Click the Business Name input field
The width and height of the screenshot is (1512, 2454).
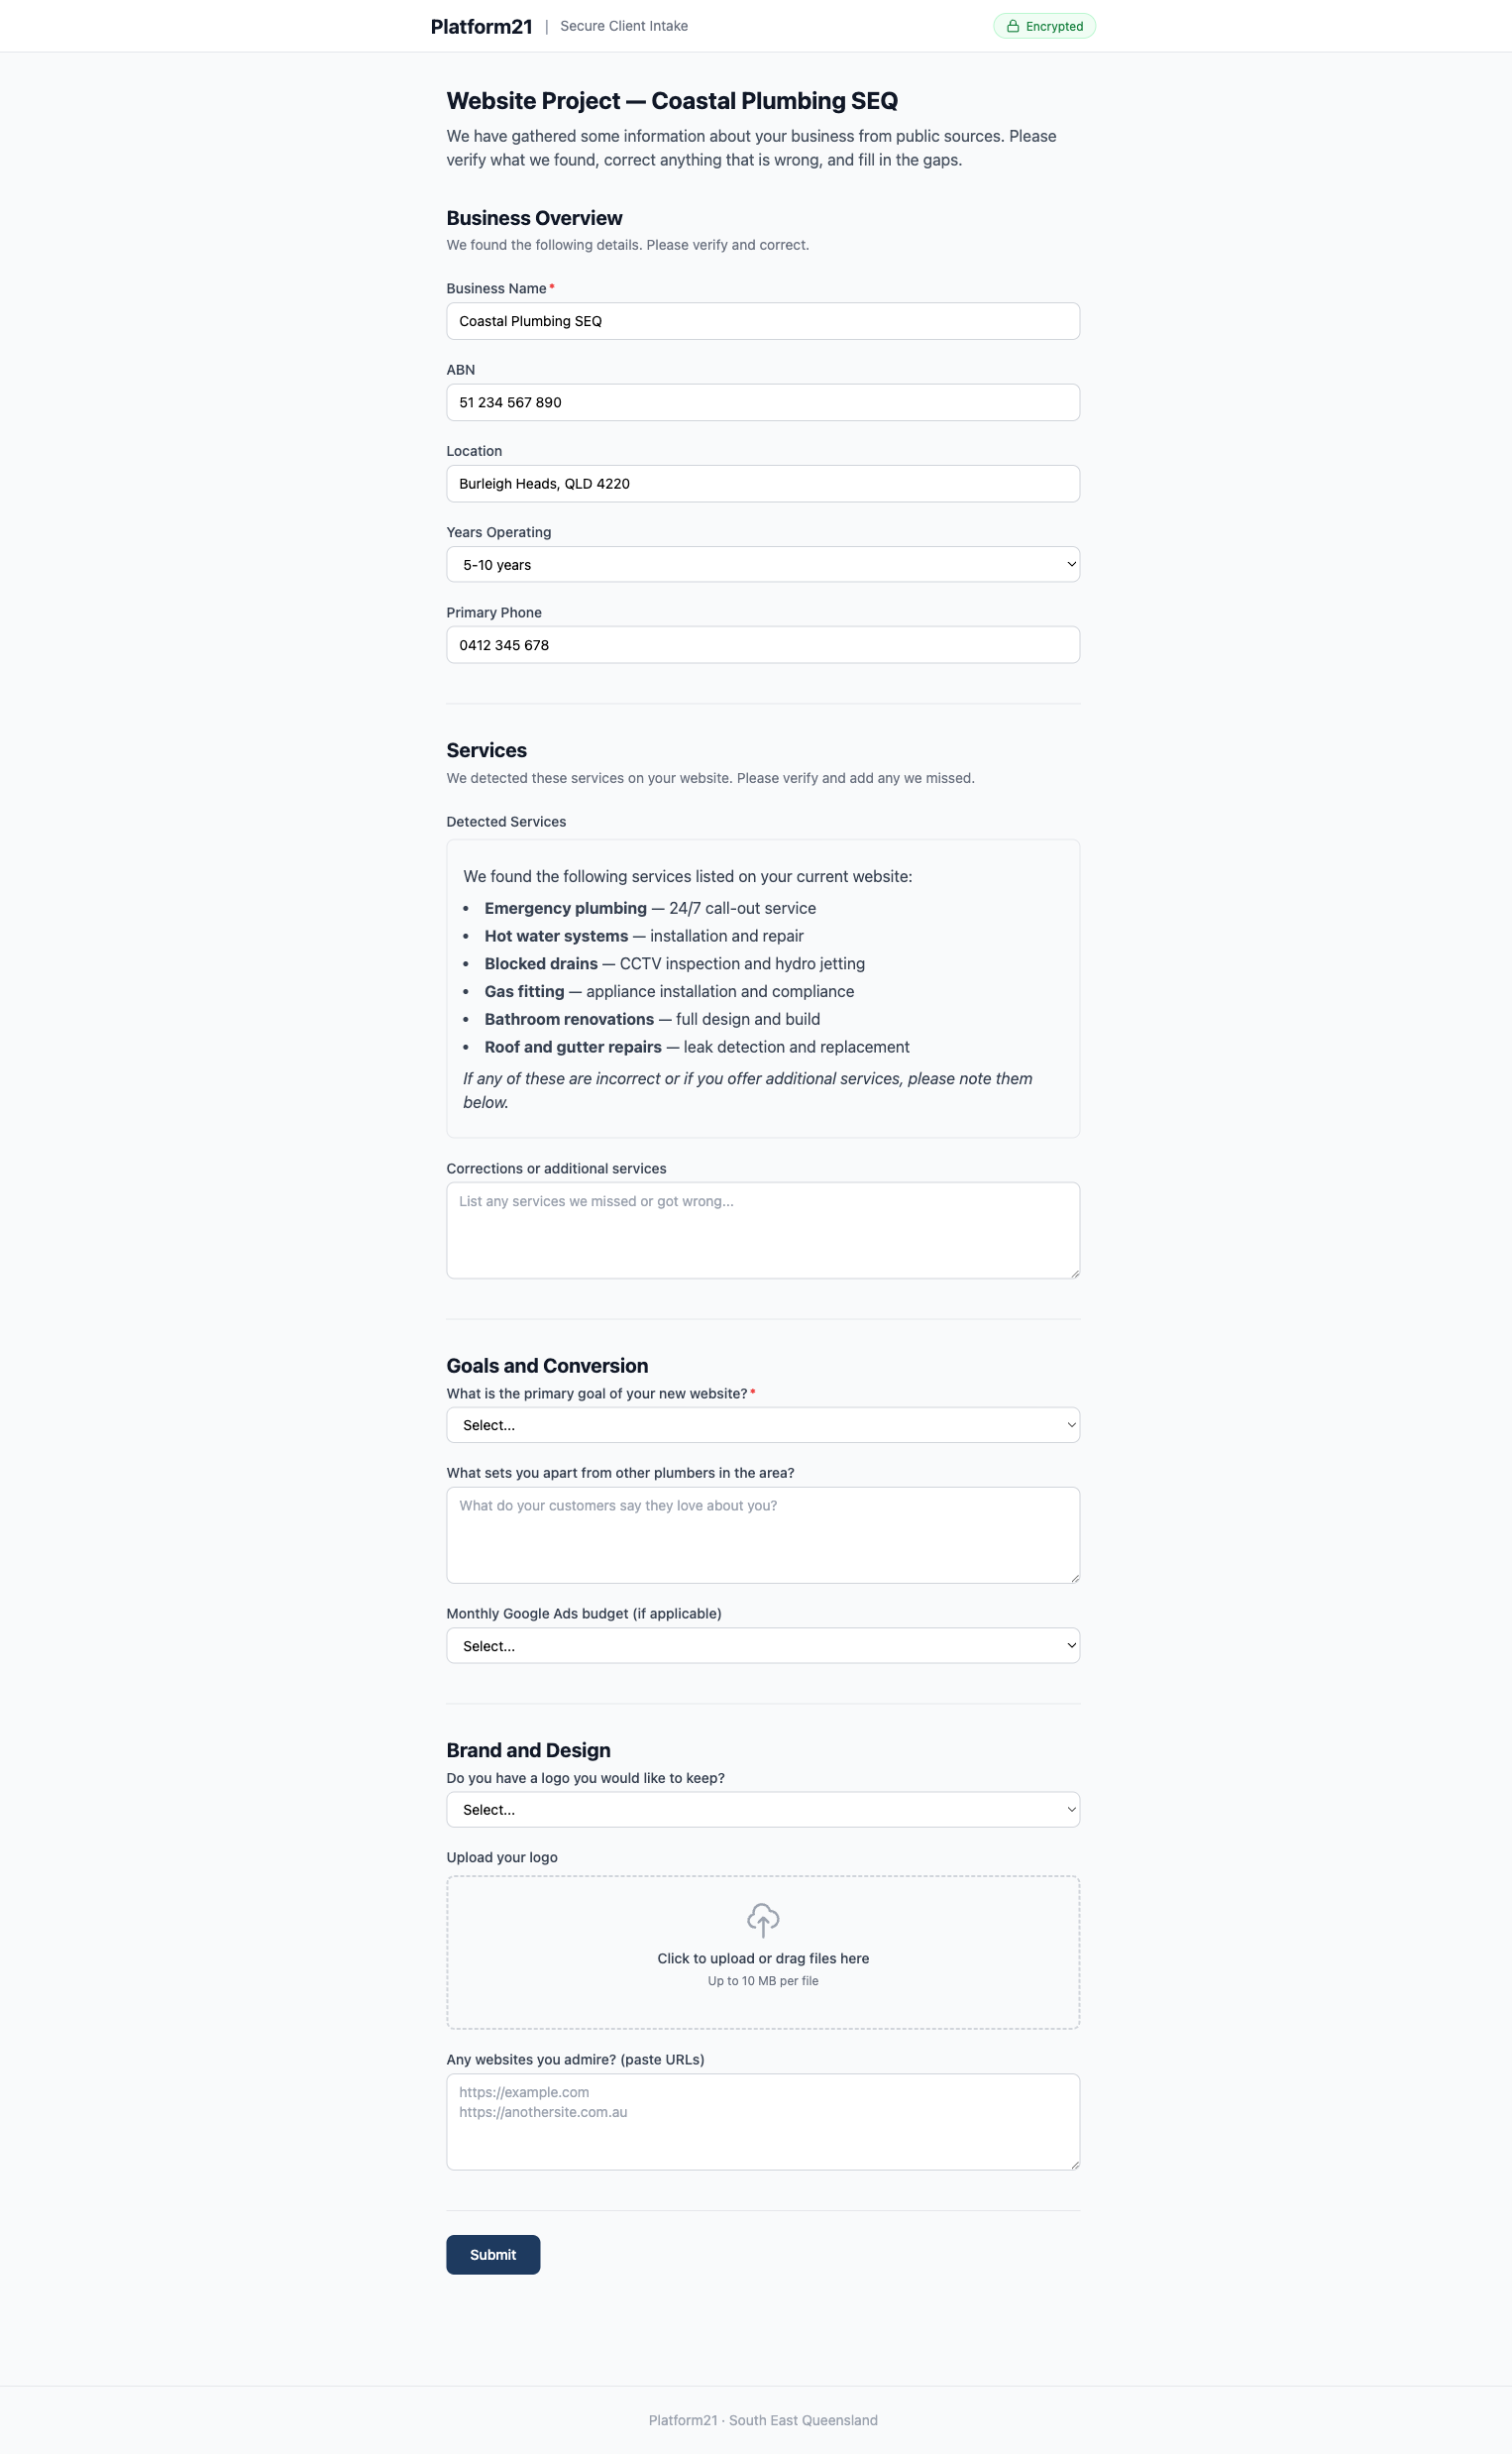pos(763,321)
